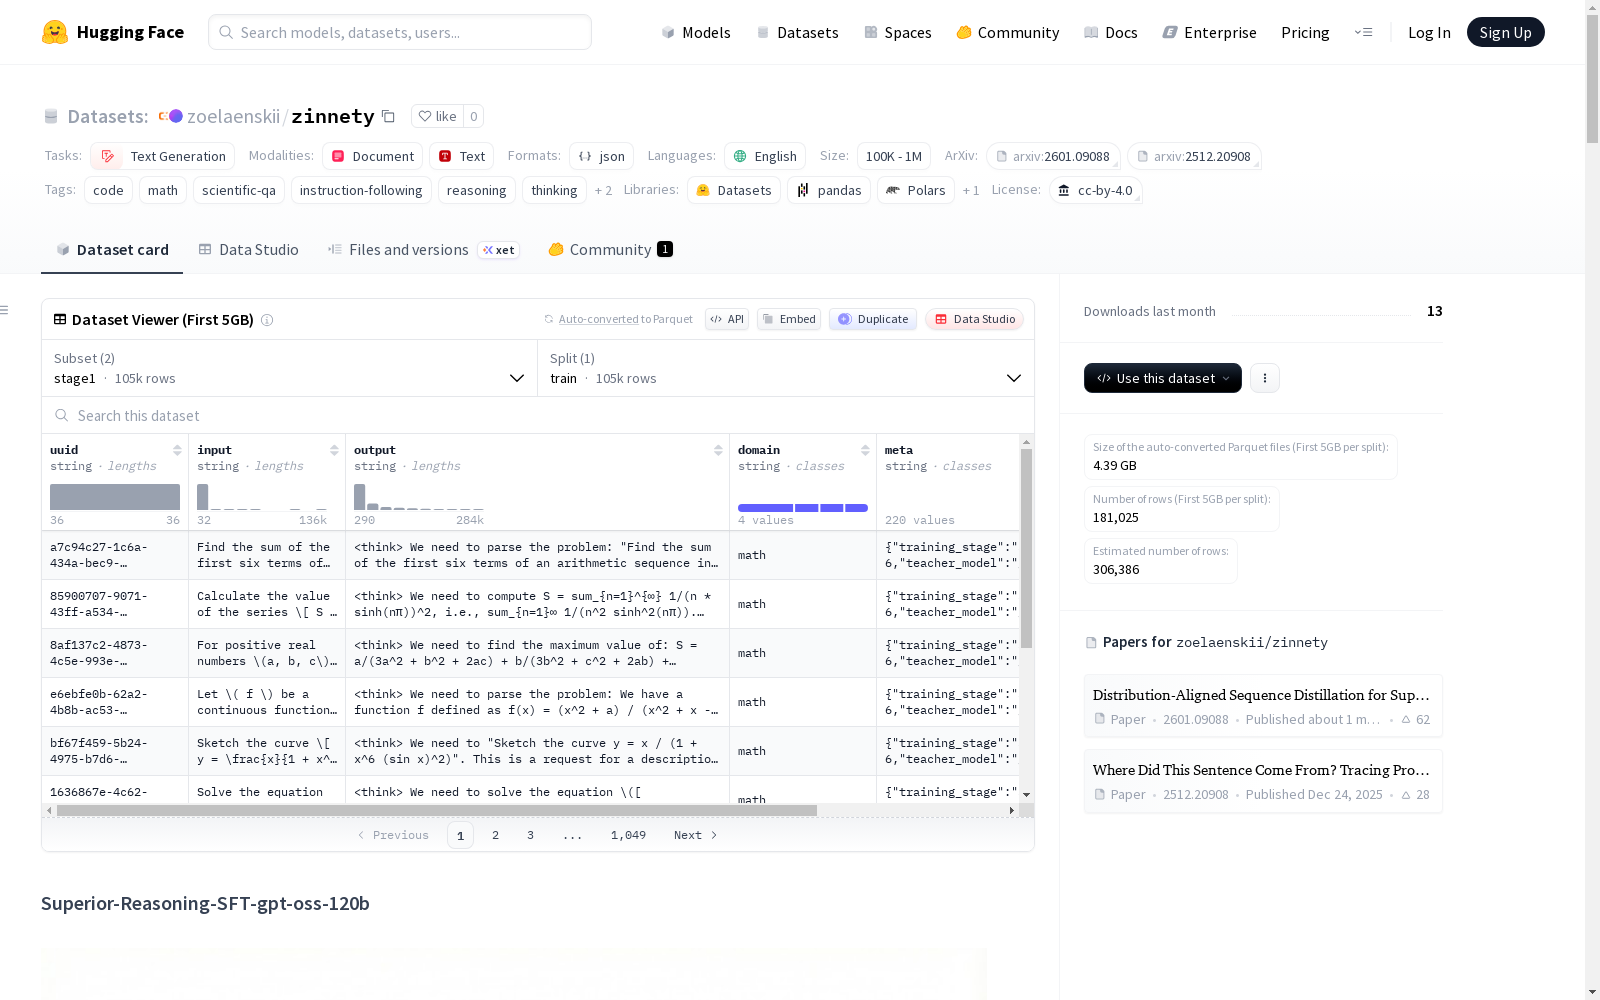Select the Text modality tag
This screenshot has width=1600, height=1000.
(x=462, y=156)
